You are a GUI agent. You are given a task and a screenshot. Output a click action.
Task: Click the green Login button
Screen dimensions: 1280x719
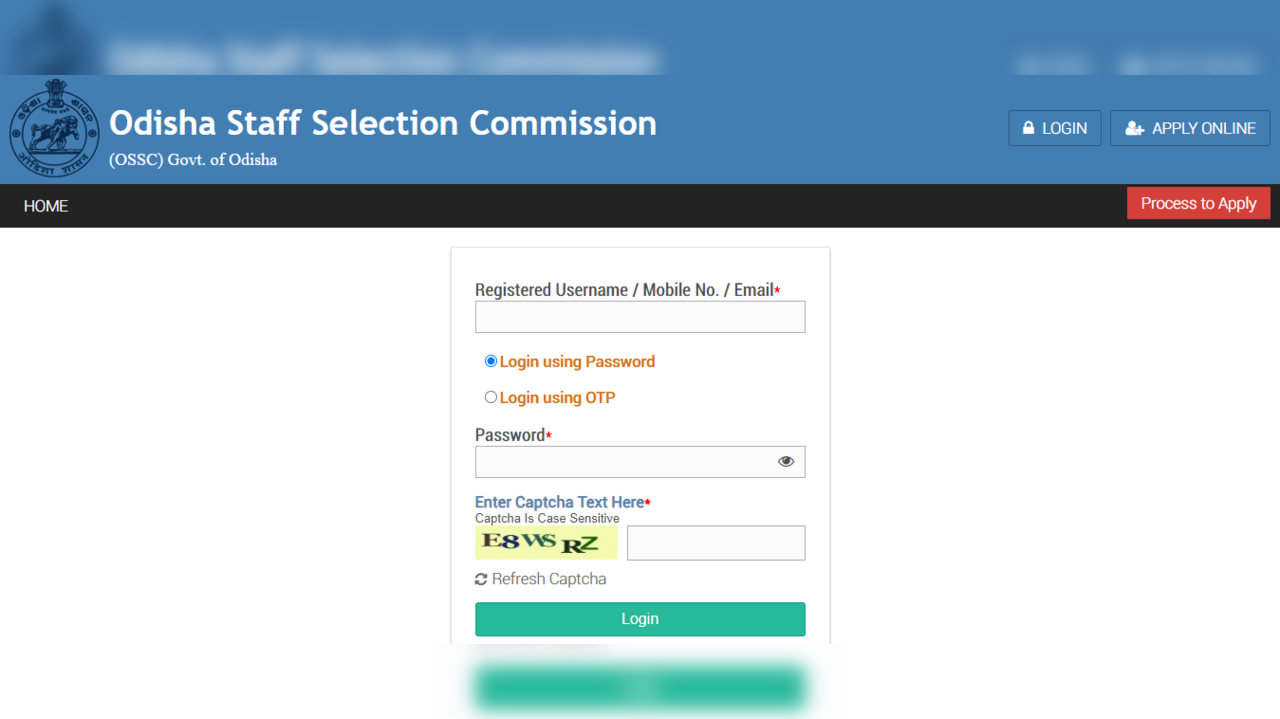pos(639,619)
